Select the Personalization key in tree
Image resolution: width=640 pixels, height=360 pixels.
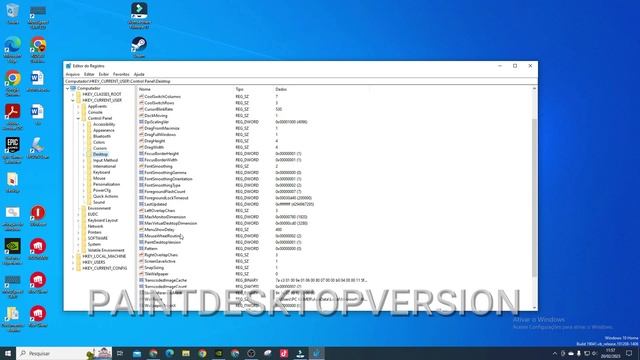[106, 184]
